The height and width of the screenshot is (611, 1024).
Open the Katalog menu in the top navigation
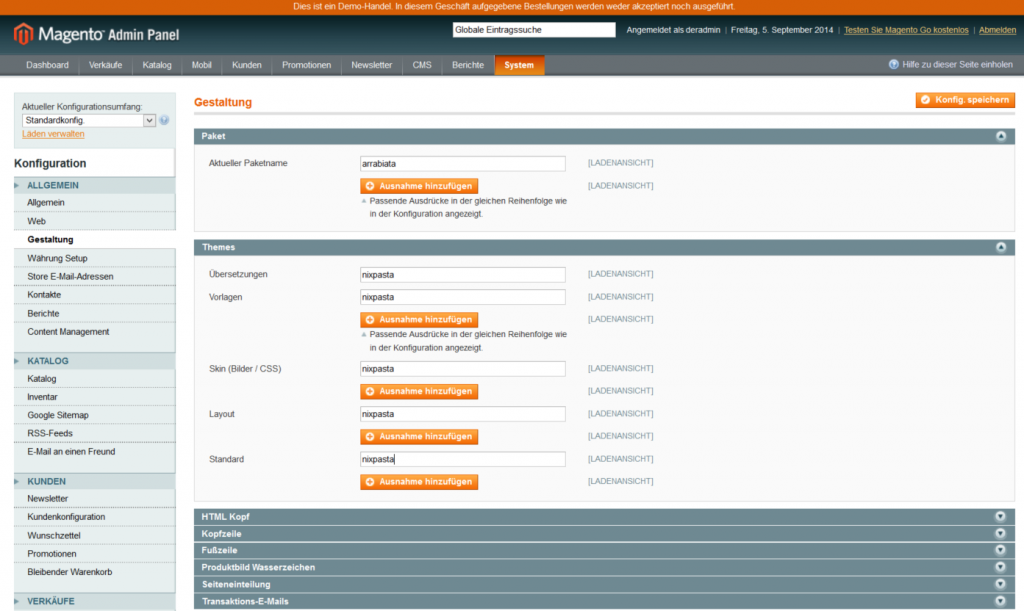click(156, 64)
